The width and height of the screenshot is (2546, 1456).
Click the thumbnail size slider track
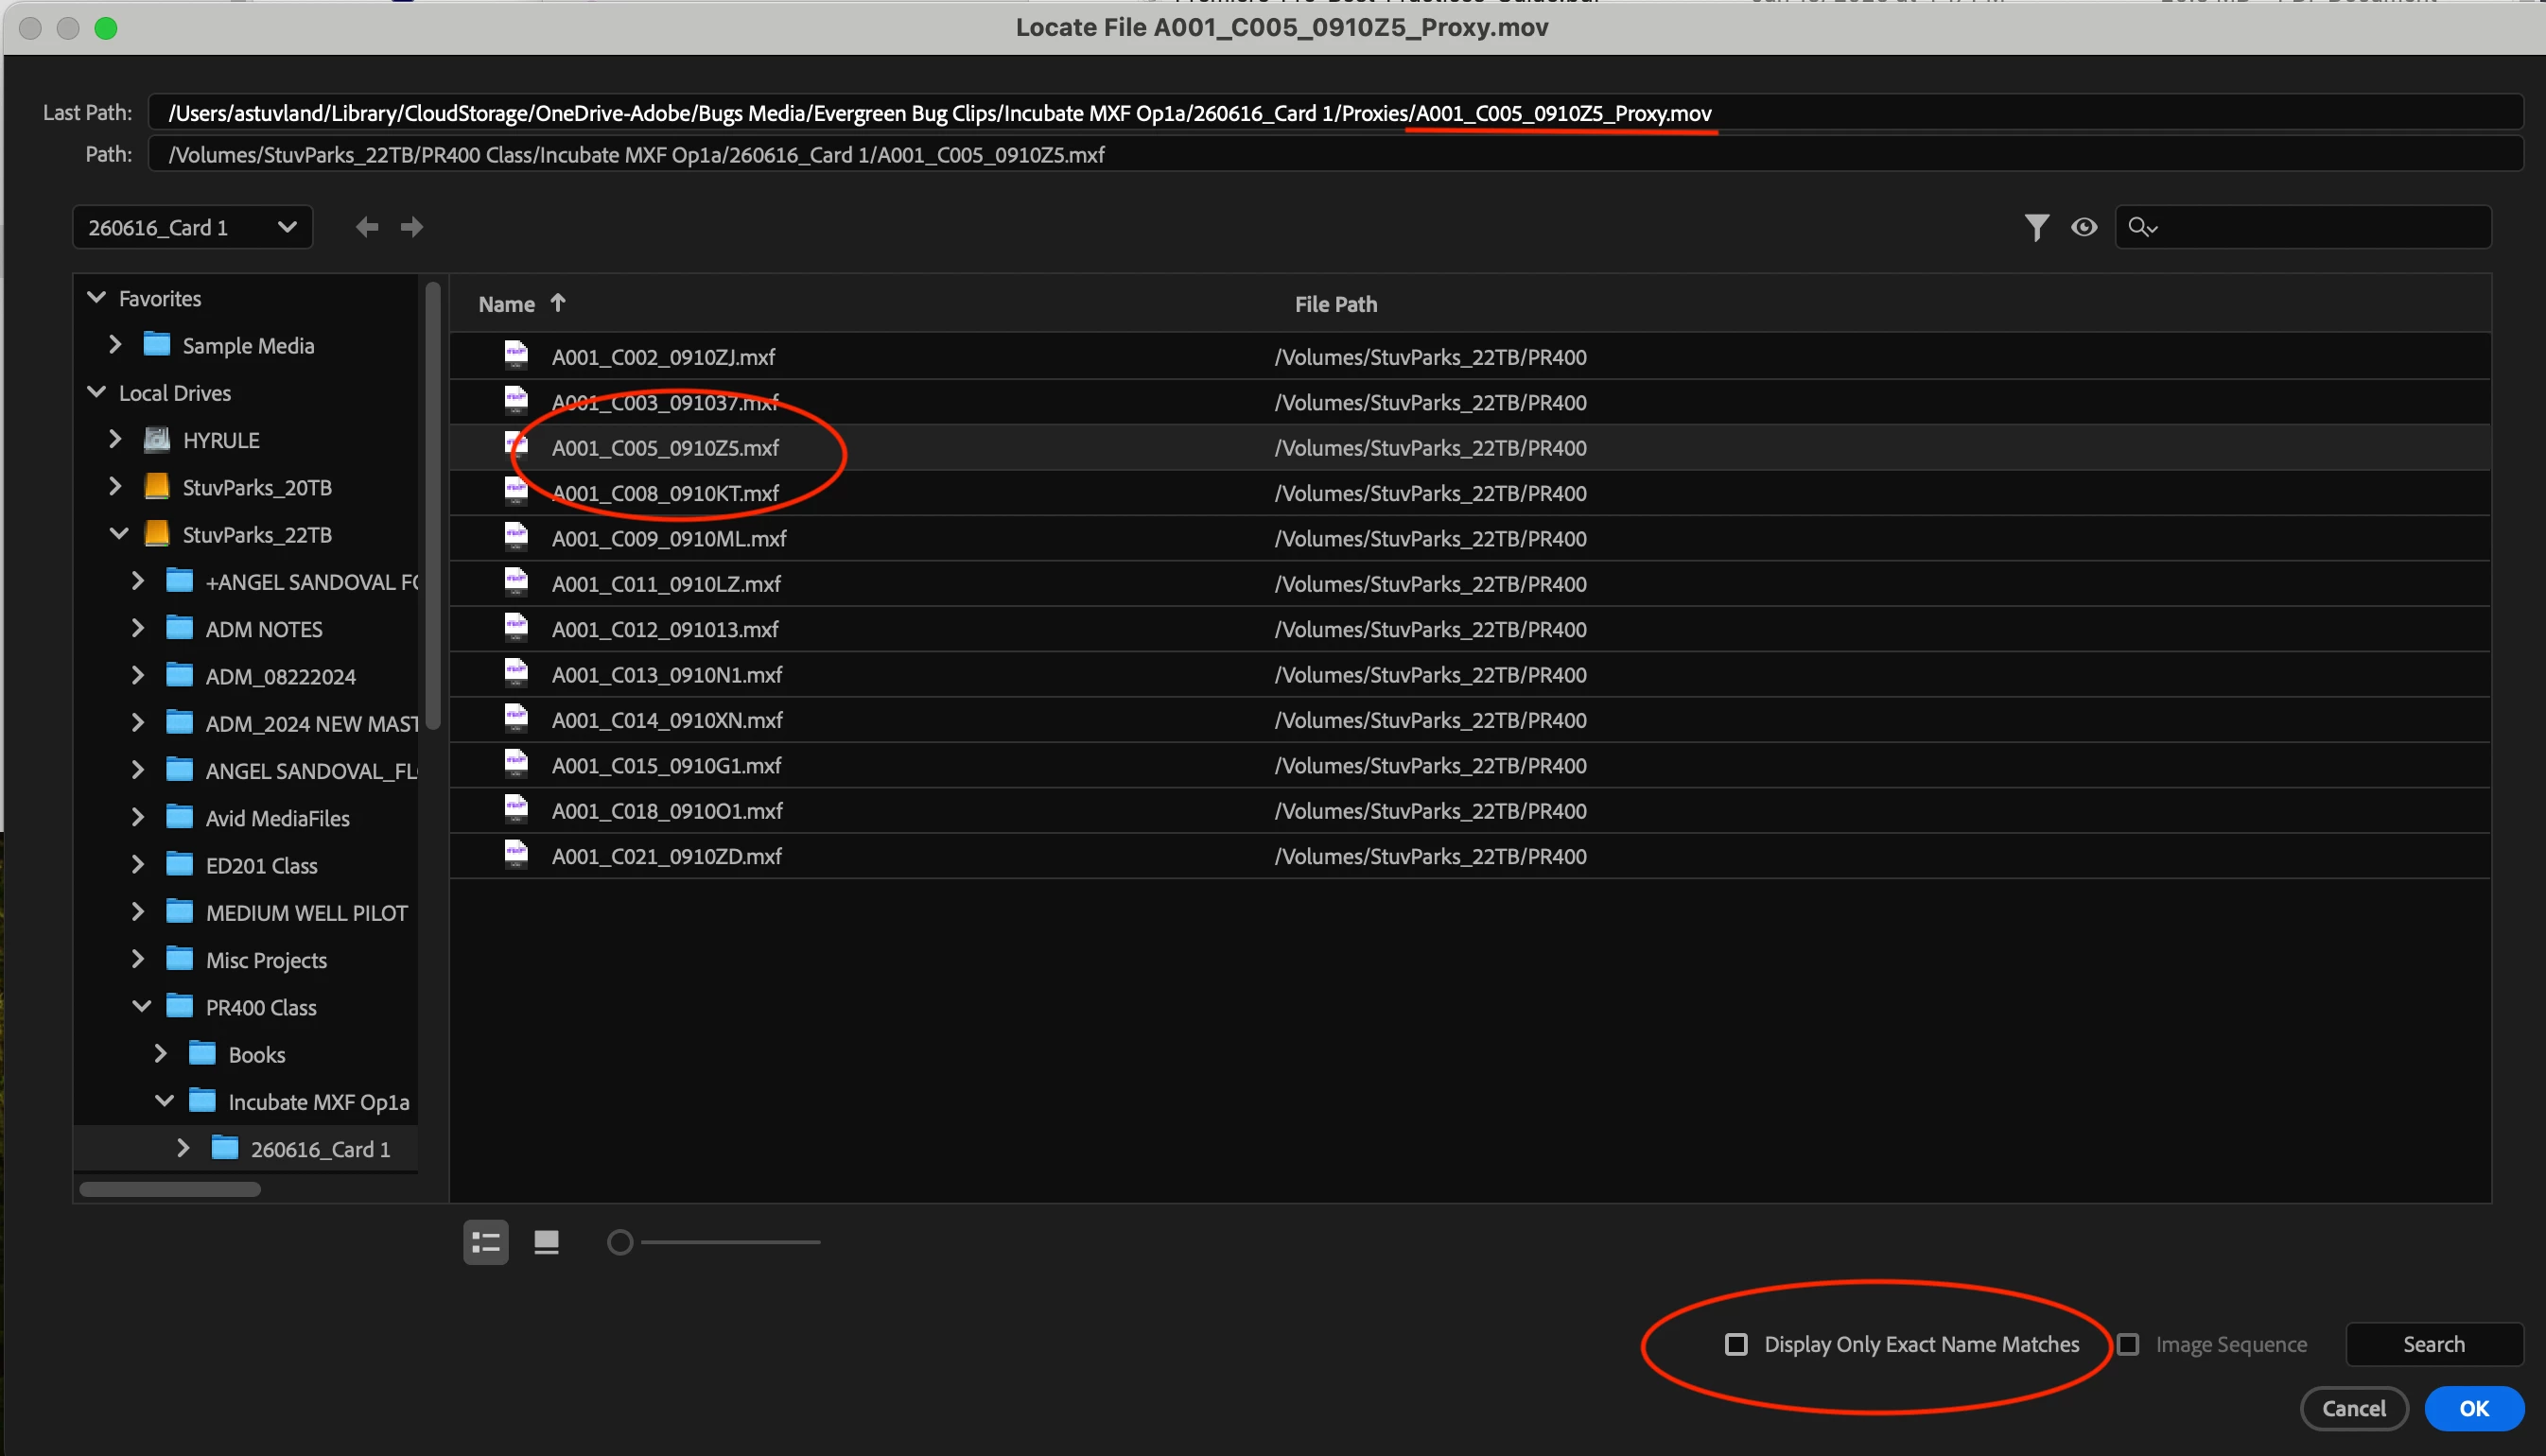click(x=730, y=1242)
